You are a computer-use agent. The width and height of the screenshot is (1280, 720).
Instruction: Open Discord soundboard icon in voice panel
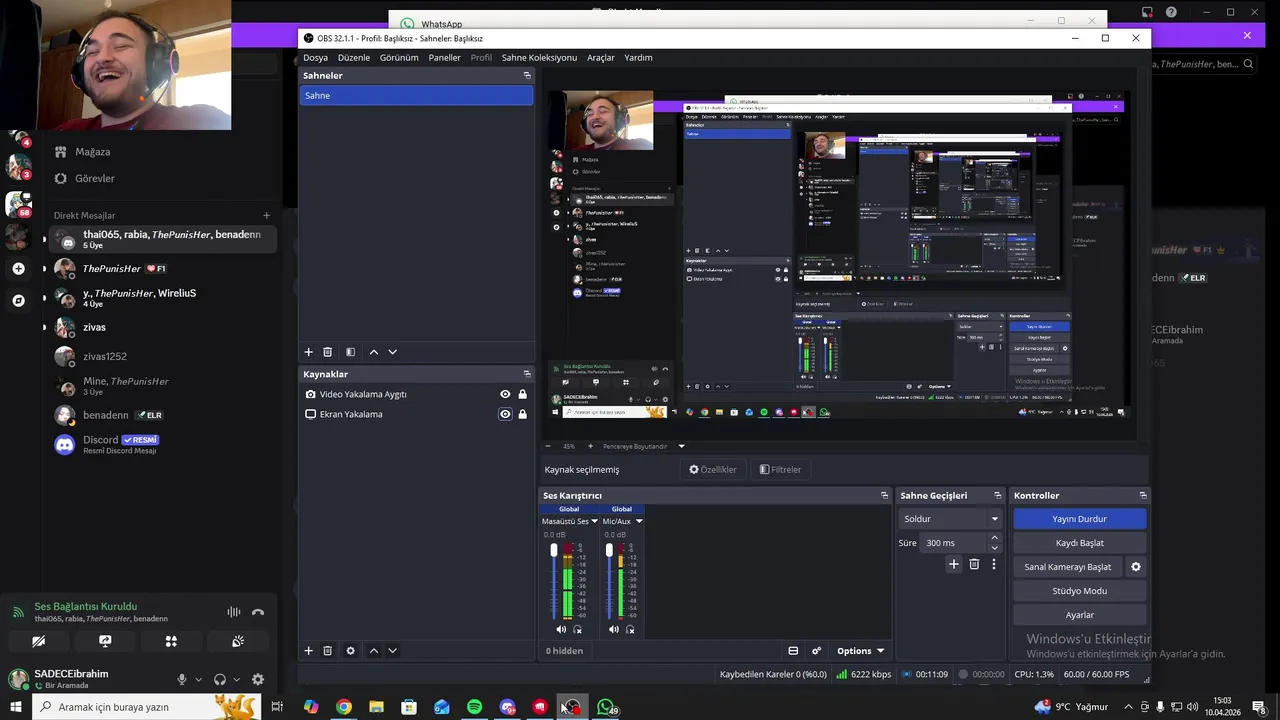[x=237, y=641]
